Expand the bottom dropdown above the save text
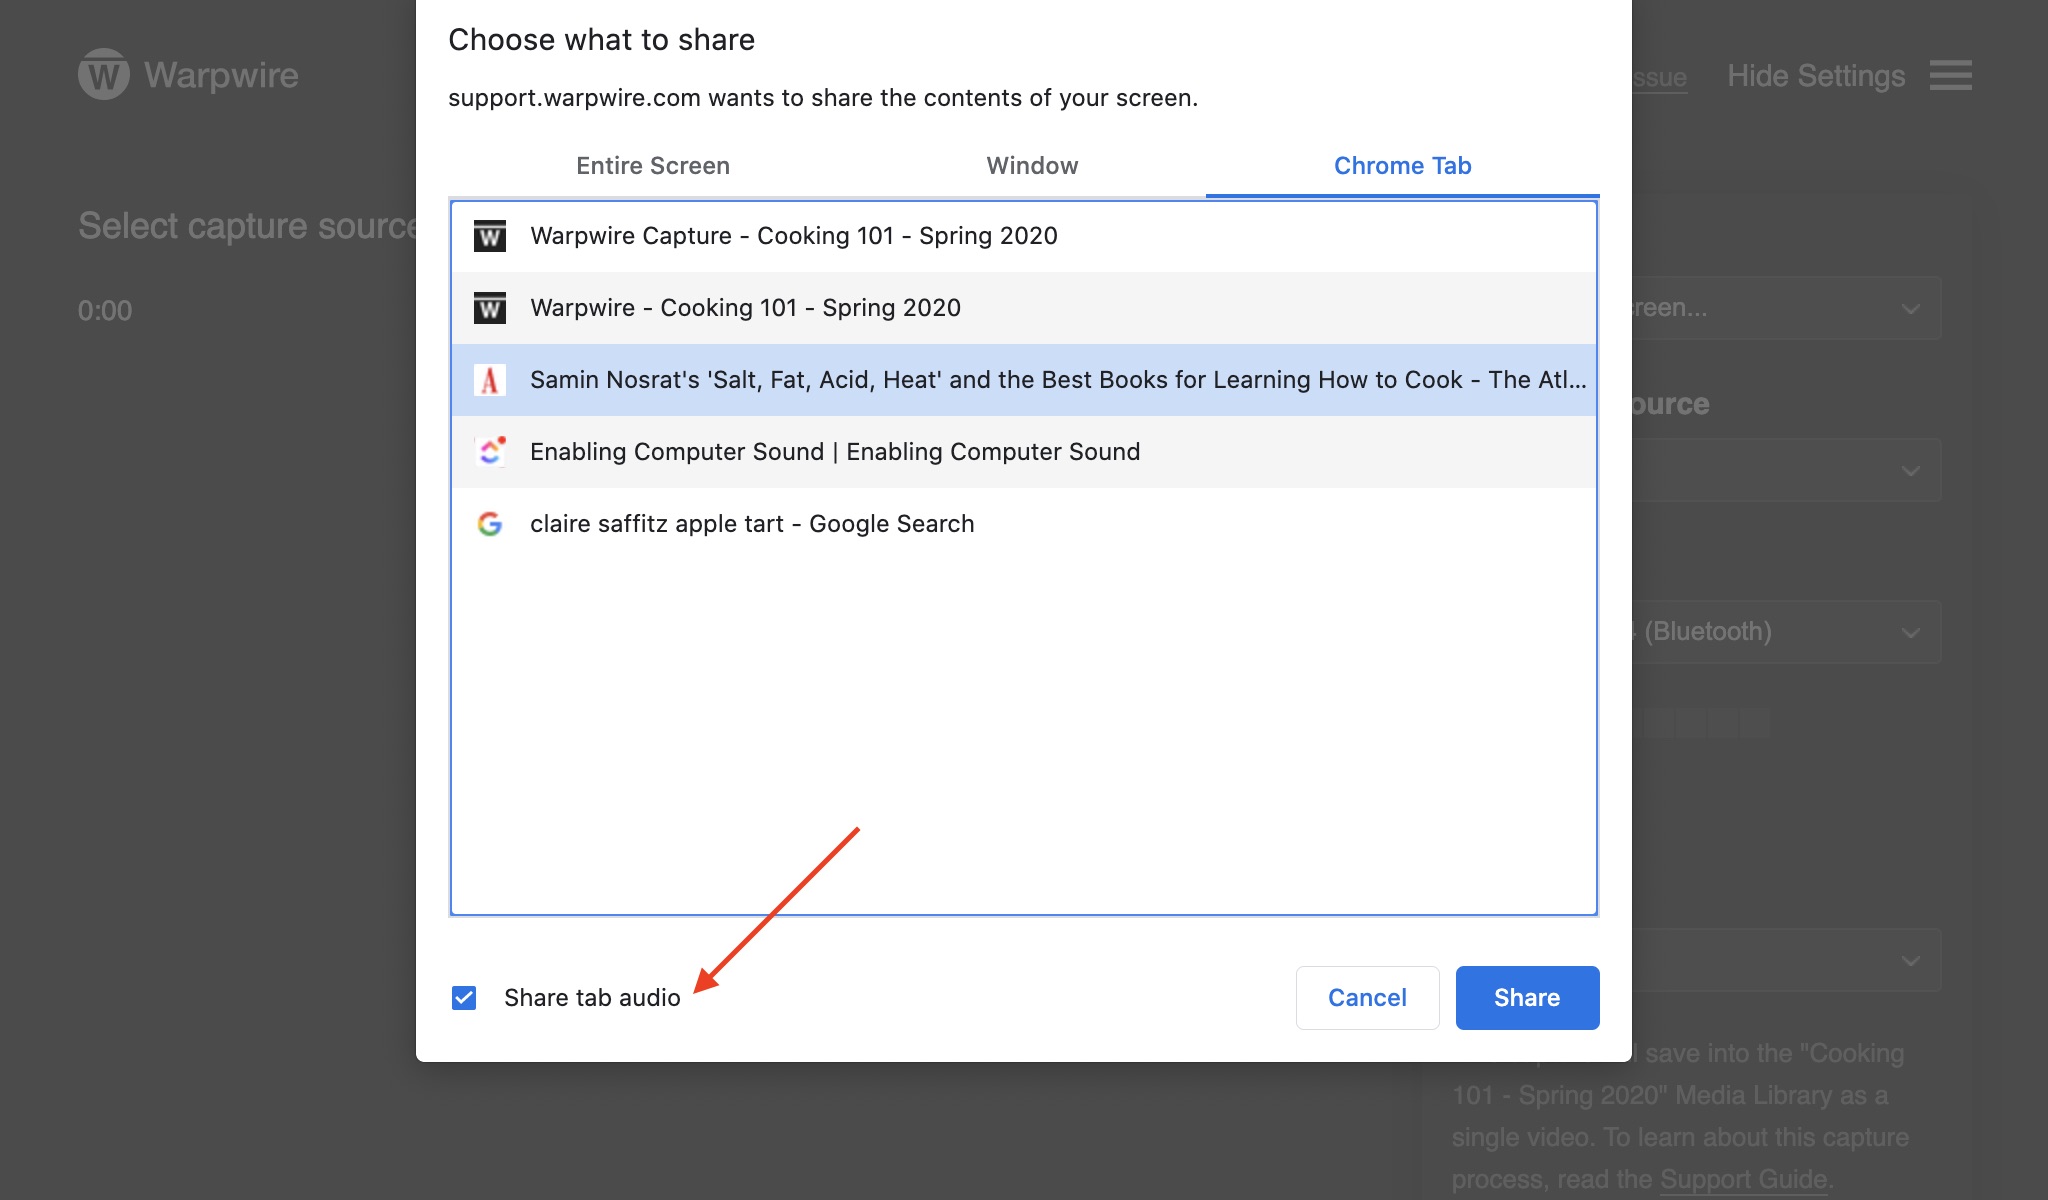Image resolution: width=2048 pixels, height=1200 pixels. pyautogui.click(x=1786, y=960)
